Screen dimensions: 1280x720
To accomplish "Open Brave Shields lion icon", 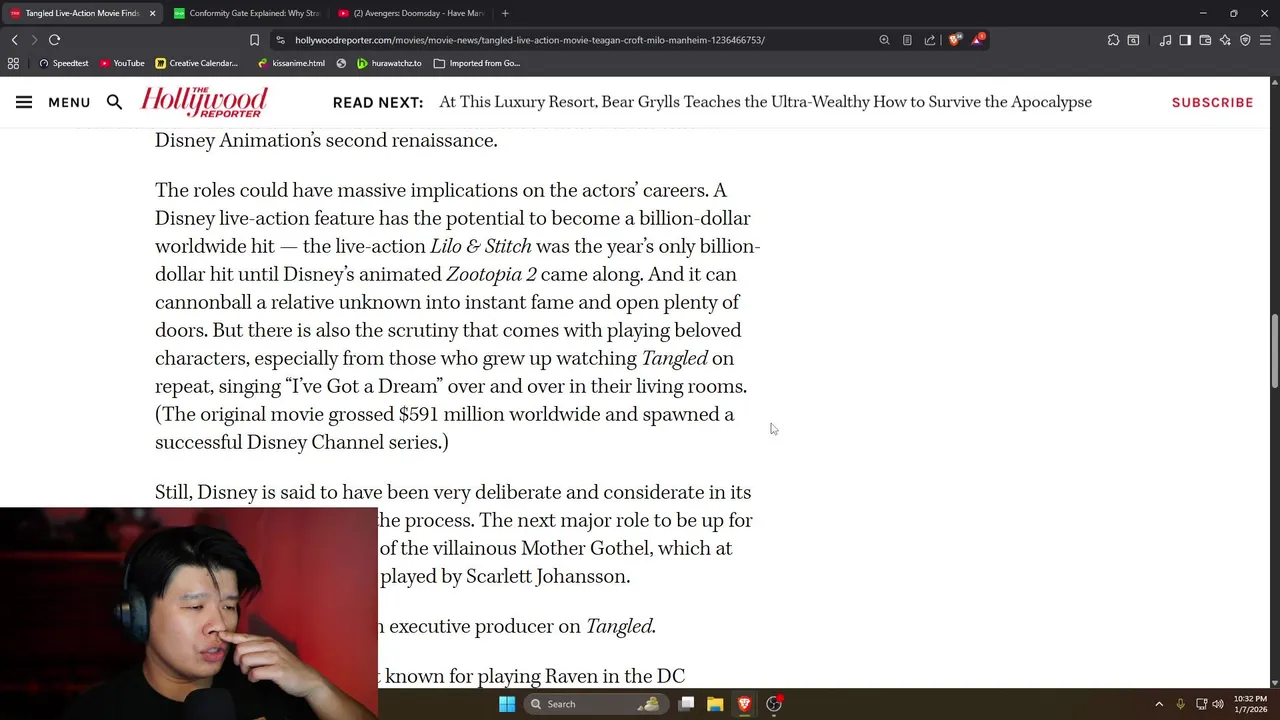I will (x=955, y=40).
